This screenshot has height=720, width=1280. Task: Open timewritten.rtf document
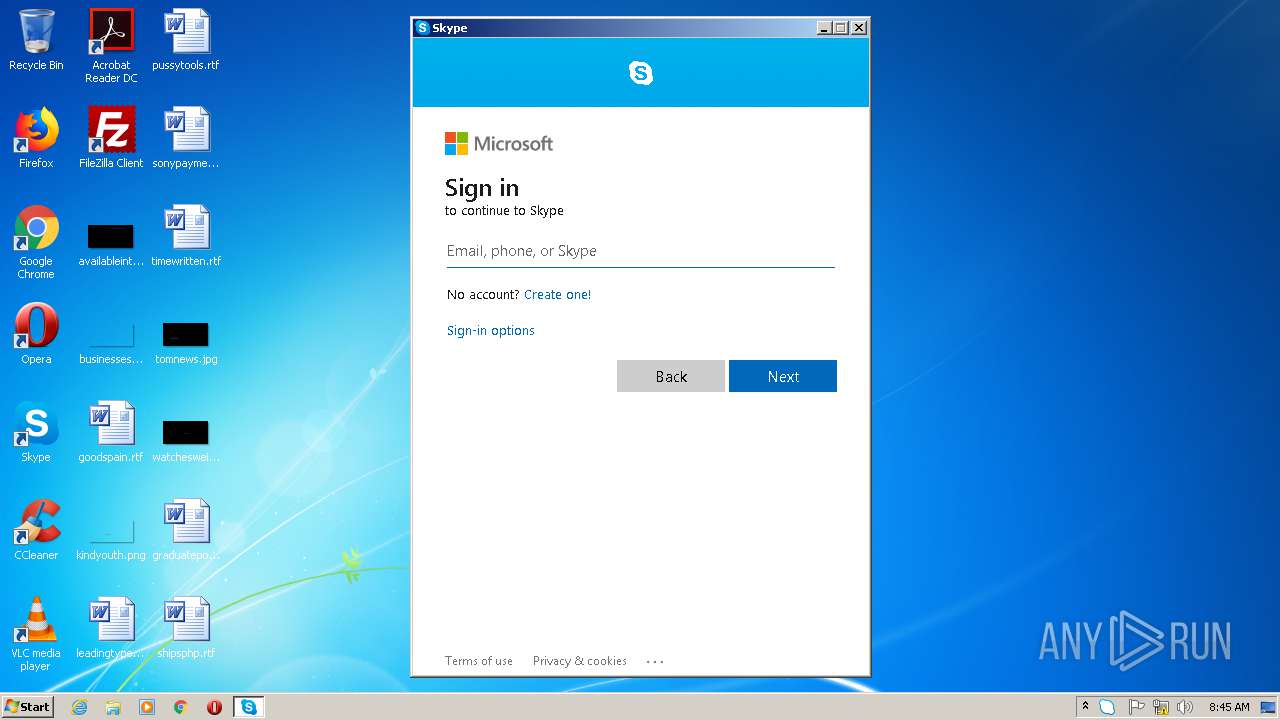tap(186, 236)
